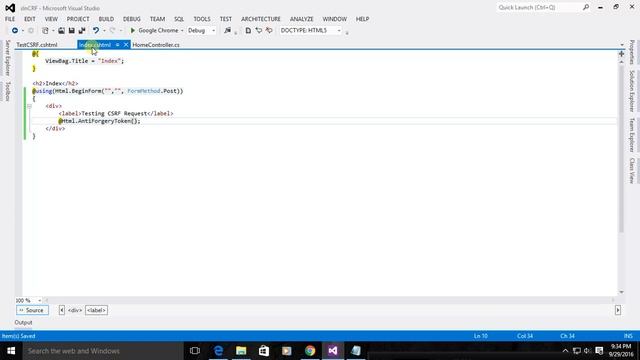The height and width of the screenshot is (360, 640).
Task: Select the label tag navigator breadcrumb
Action: [x=96, y=310]
